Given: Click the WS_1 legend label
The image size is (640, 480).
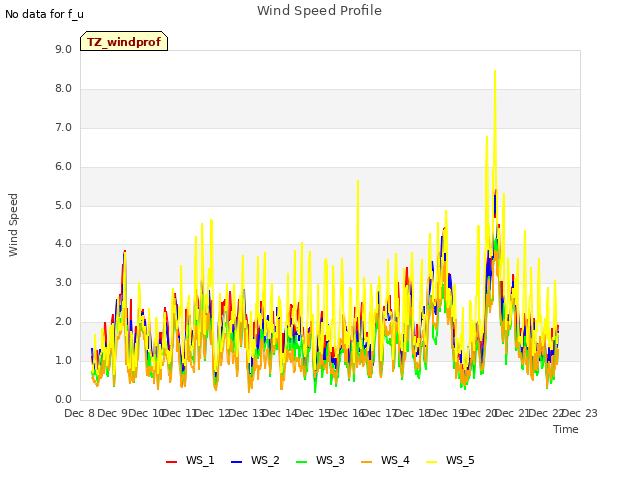Looking at the screenshot, I should point(200,460).
